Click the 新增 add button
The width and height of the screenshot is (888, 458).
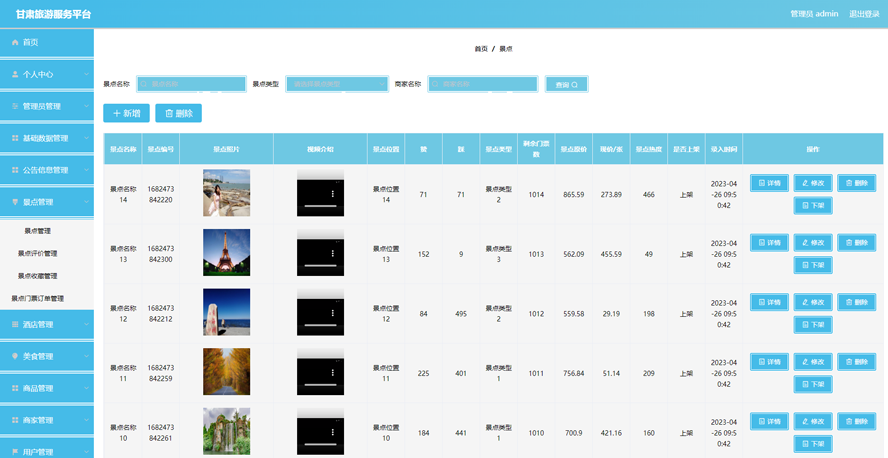(x=126, y=113)
